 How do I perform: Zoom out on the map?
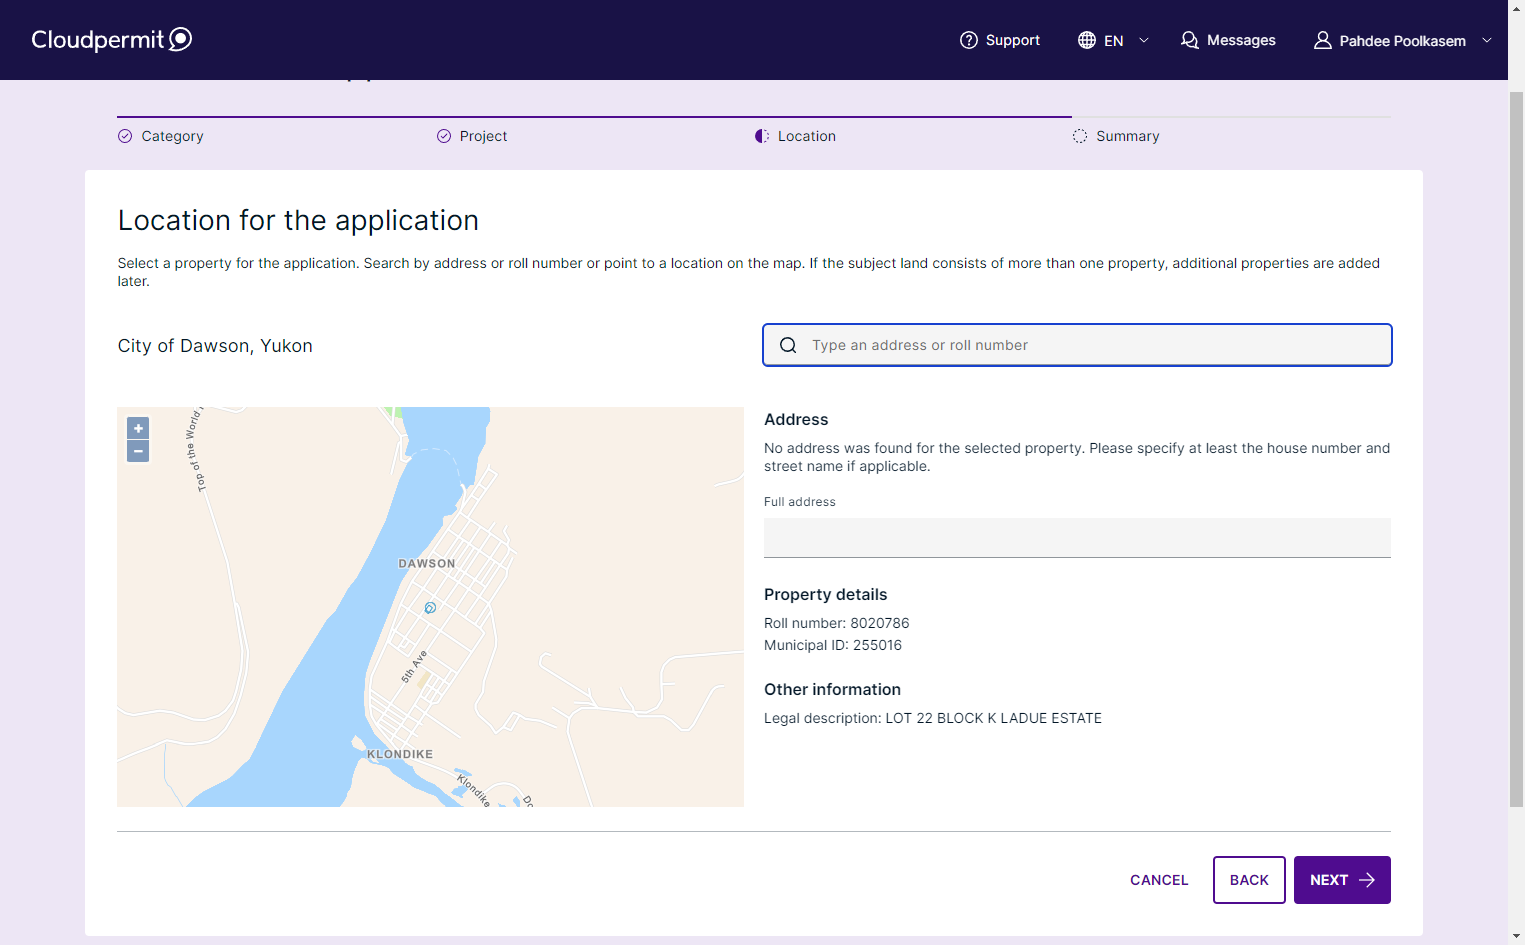click(x=138, y=451)
